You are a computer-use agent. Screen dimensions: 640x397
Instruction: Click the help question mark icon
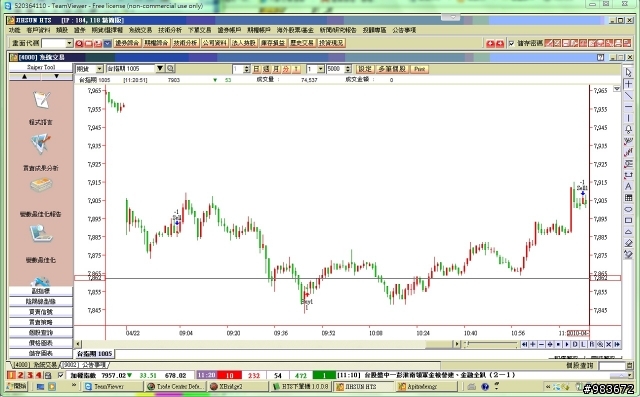600,58
